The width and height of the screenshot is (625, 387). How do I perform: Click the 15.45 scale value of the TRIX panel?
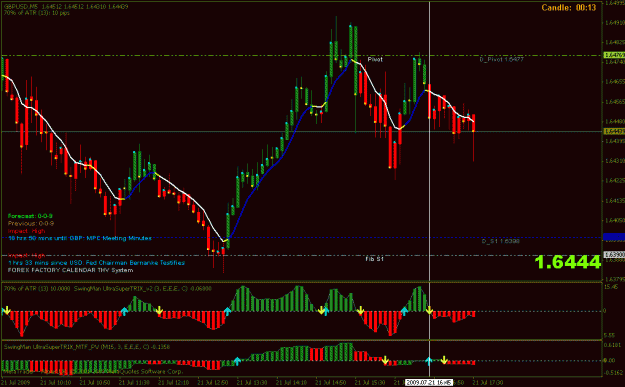click(x=611, y=287)
